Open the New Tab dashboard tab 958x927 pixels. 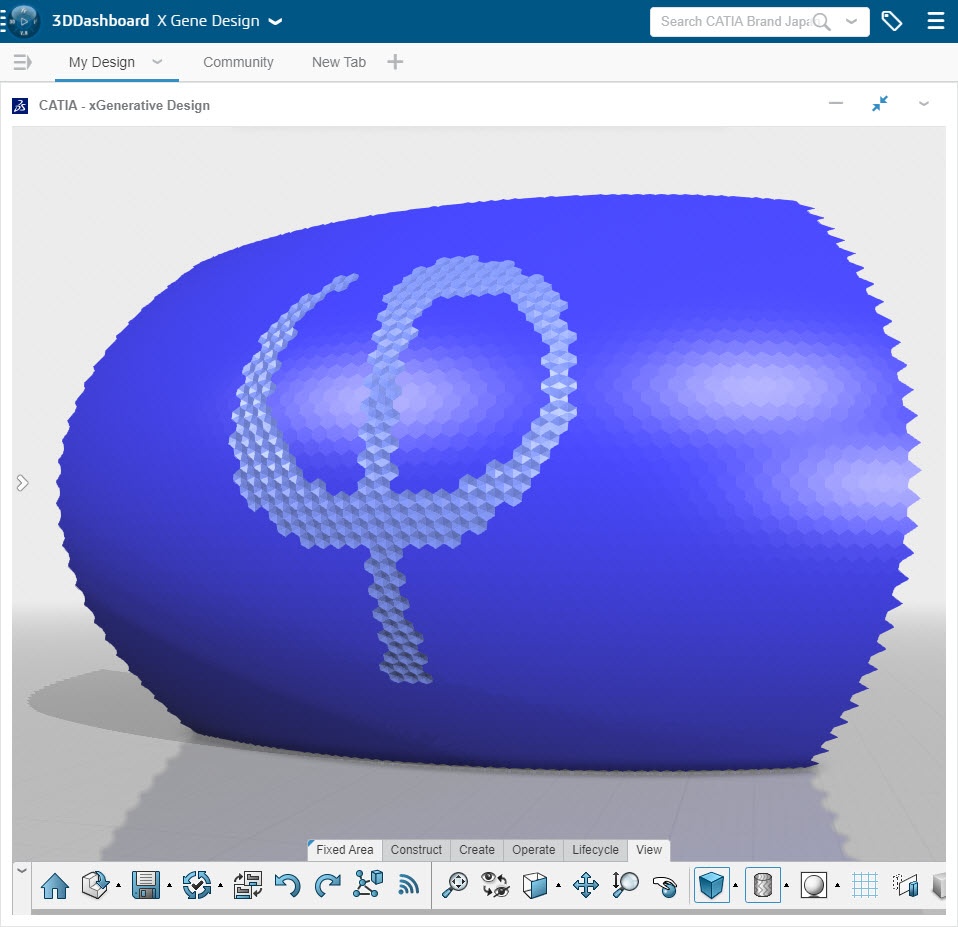point(338,62)
